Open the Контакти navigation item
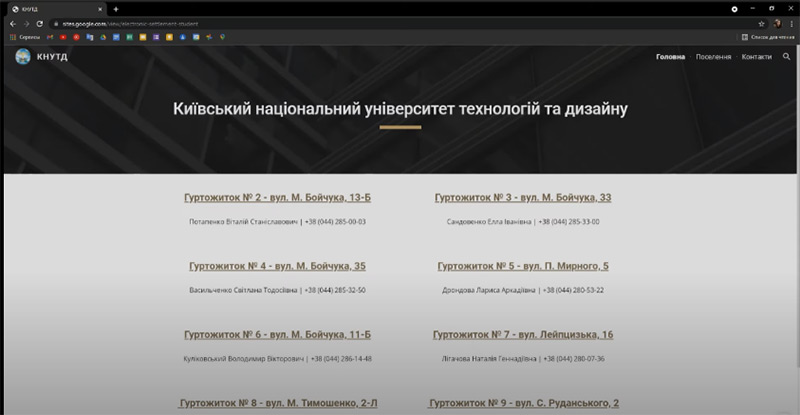Screen dimensions: 800x415 tap(757, 57)
